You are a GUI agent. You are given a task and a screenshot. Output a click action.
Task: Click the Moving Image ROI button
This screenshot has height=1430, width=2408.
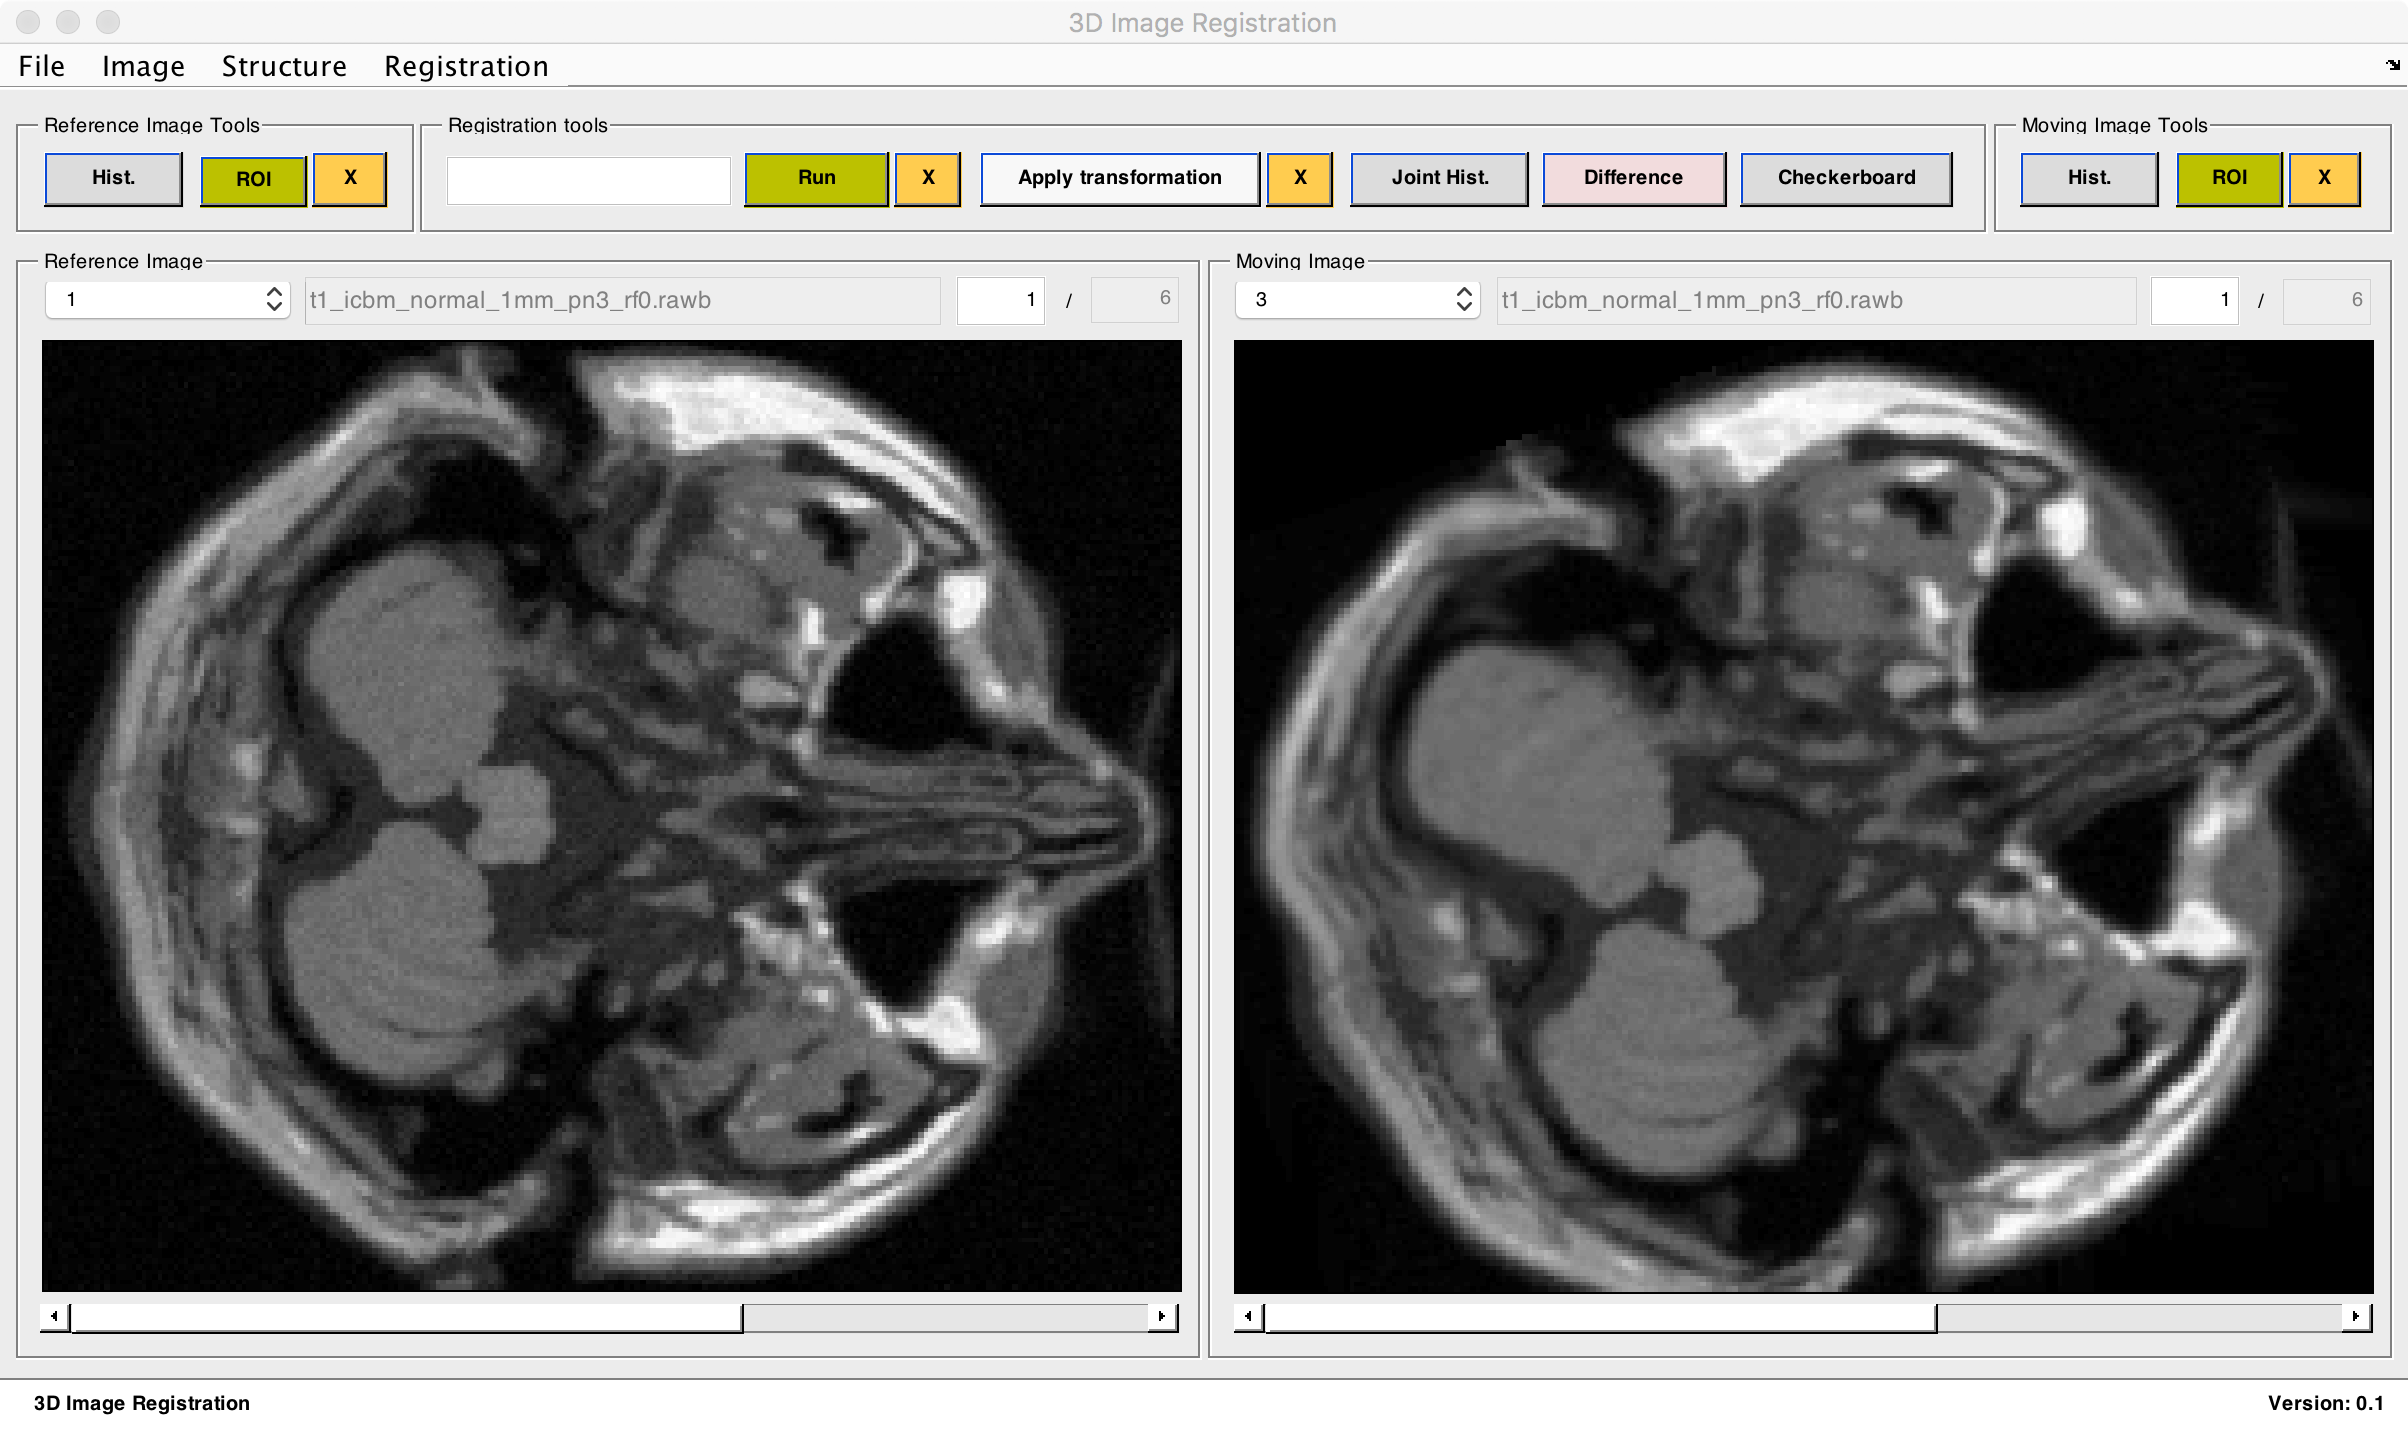pos(2230,178)
